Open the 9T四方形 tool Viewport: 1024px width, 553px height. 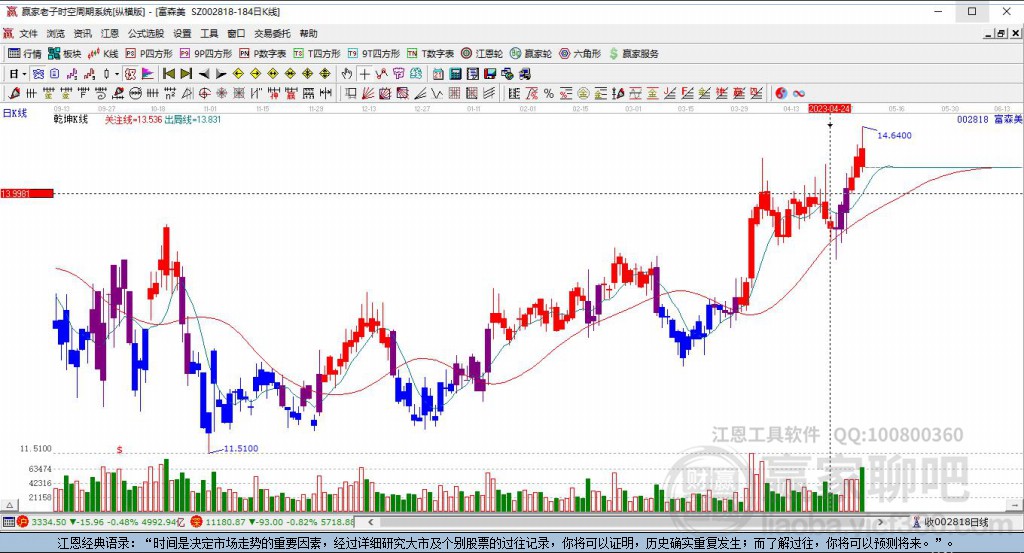pyautogui.click(x=374, y=54)
